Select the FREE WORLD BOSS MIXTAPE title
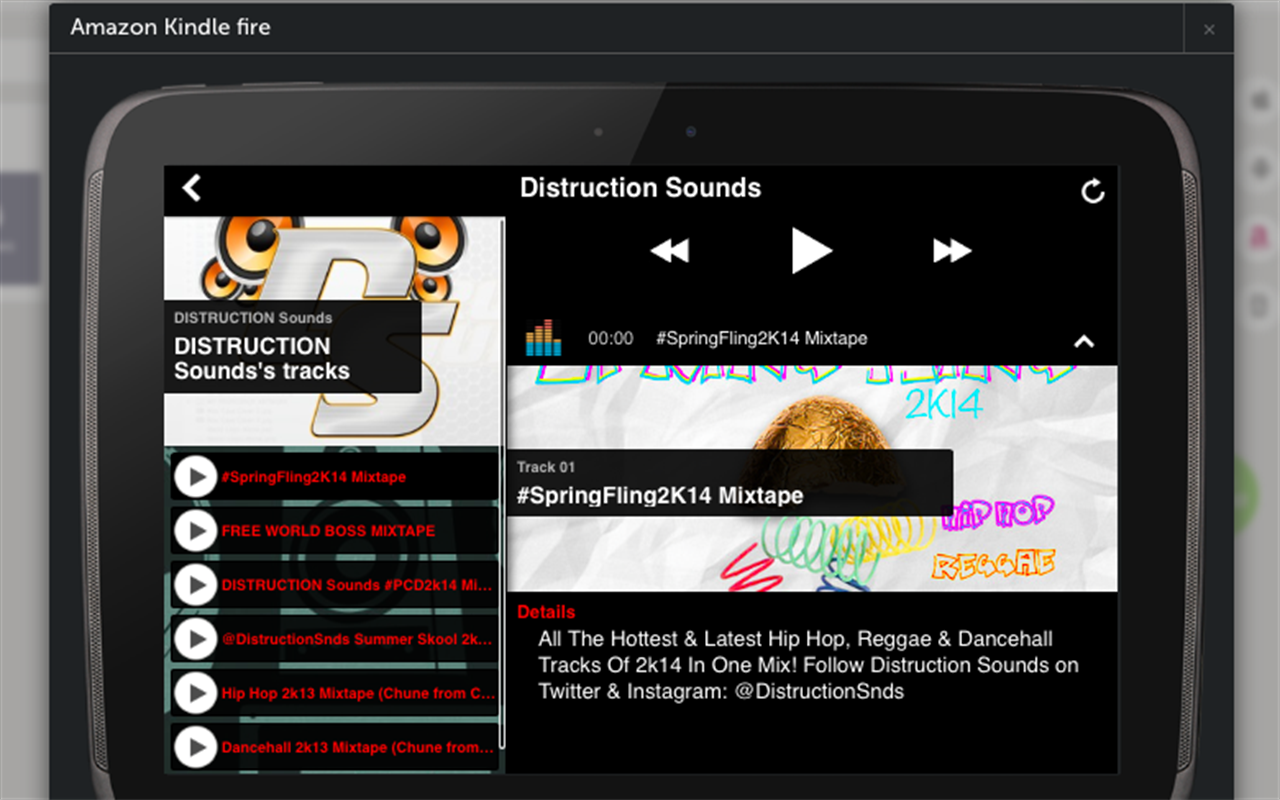1280x800 pixels. (x=328, y=531)
